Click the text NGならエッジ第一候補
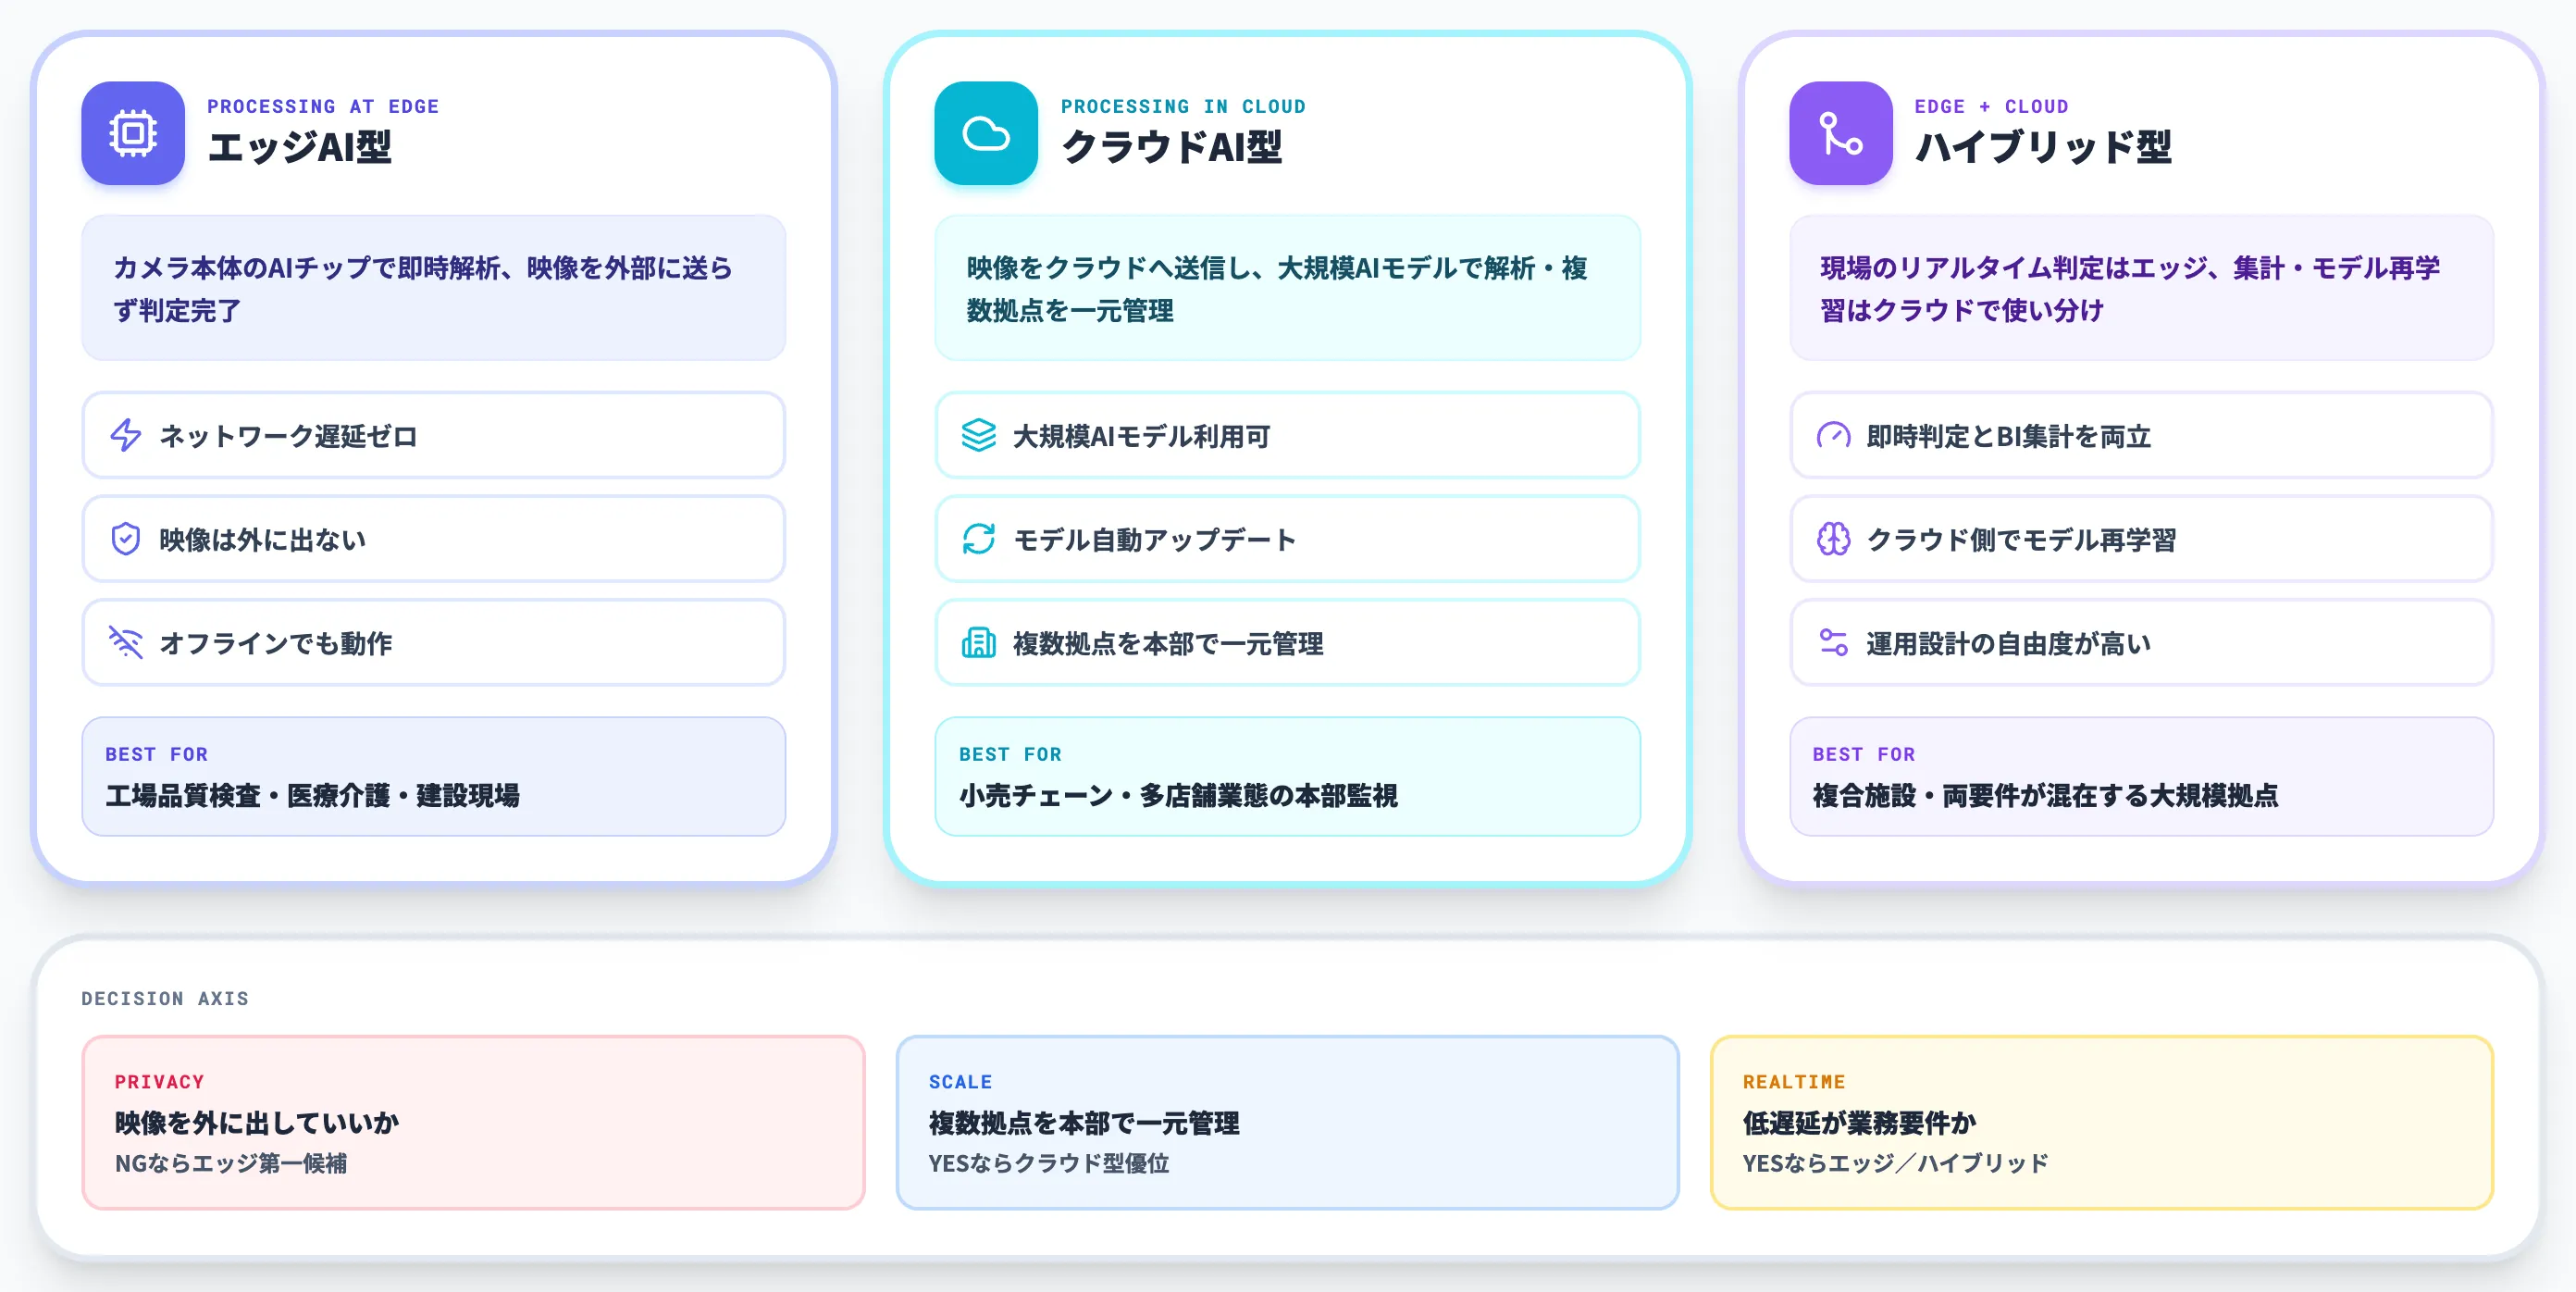This screenshot has height=1292, width=2576. pyautogui.click(x=231, y=1163)
